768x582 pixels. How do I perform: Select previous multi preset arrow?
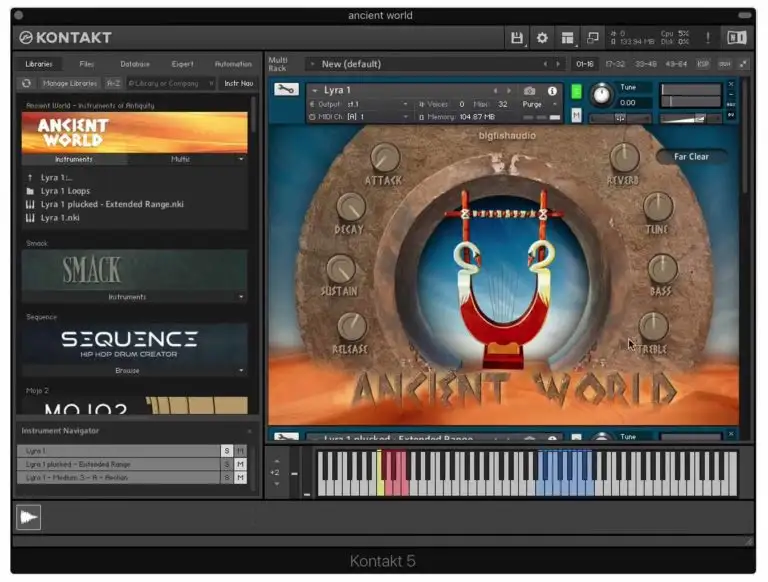(x=545, y=64)
